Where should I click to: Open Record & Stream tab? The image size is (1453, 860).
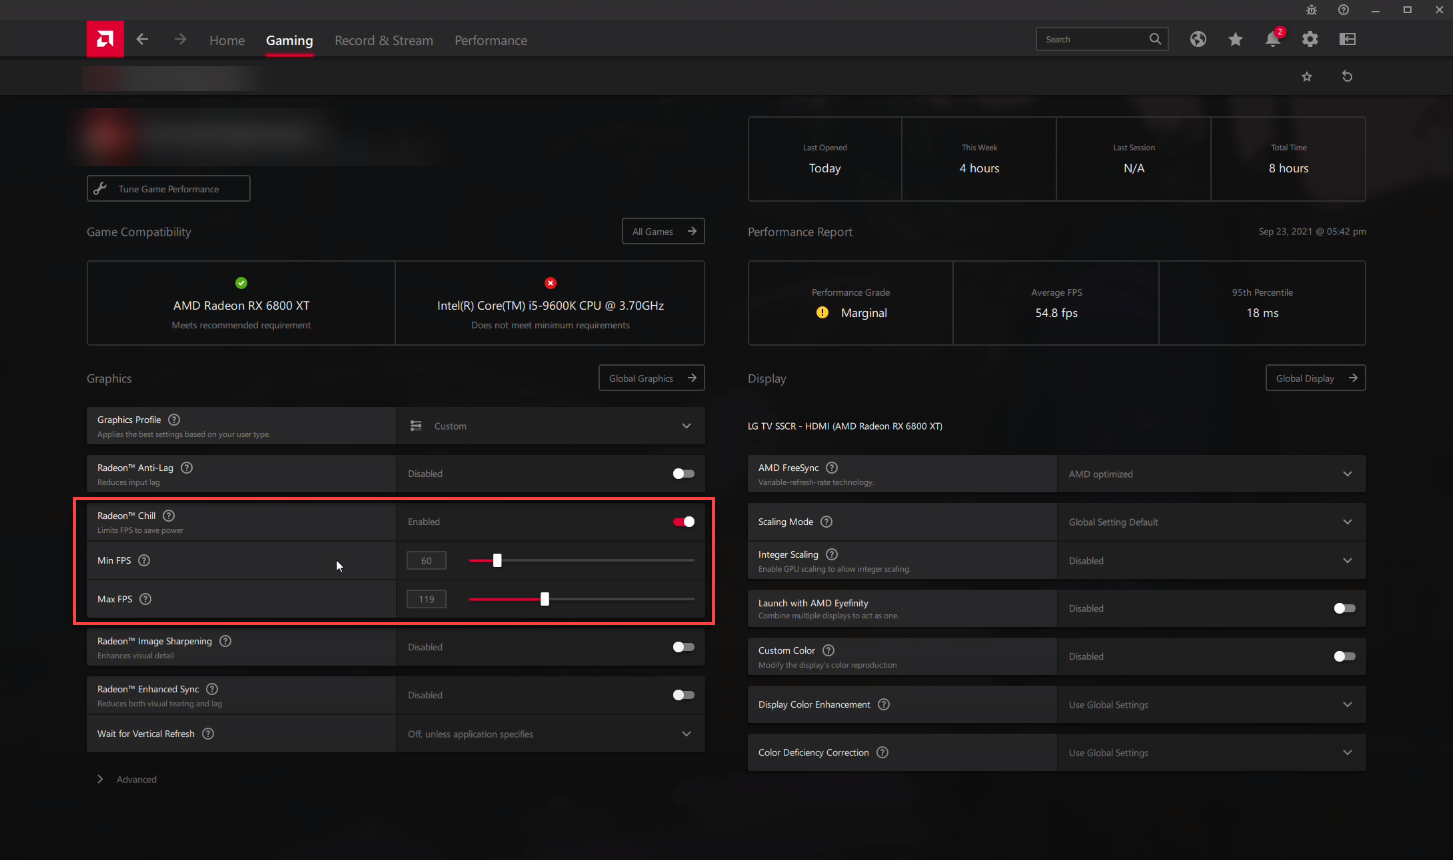point(384,40)
